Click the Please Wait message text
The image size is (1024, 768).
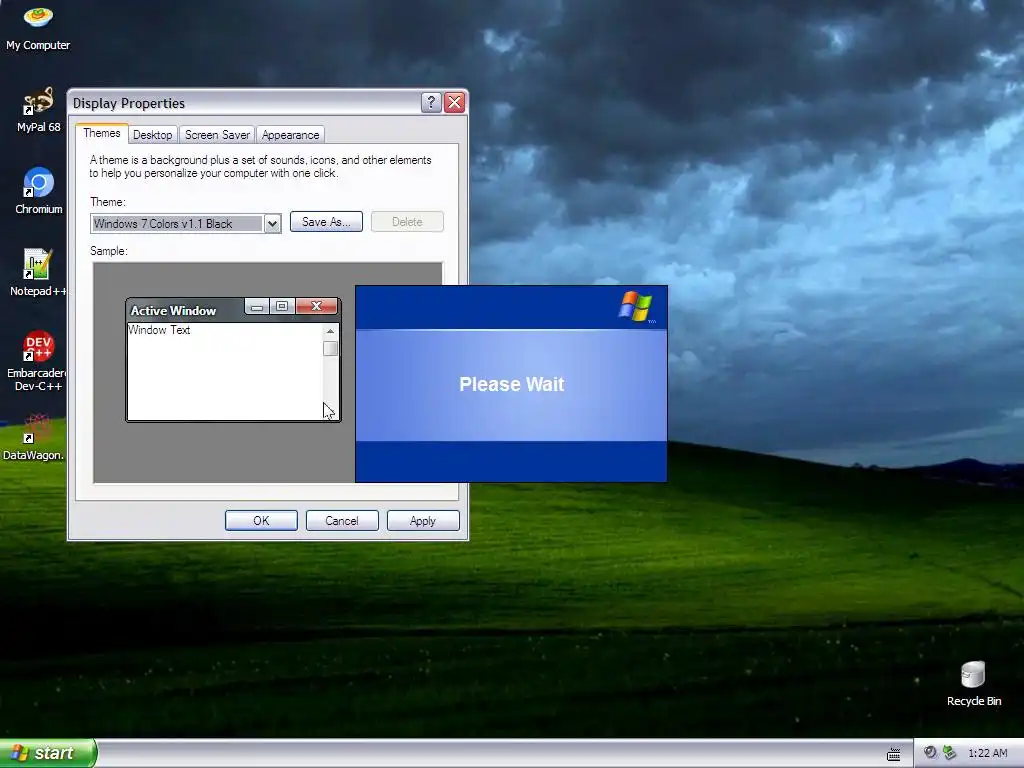511,384
